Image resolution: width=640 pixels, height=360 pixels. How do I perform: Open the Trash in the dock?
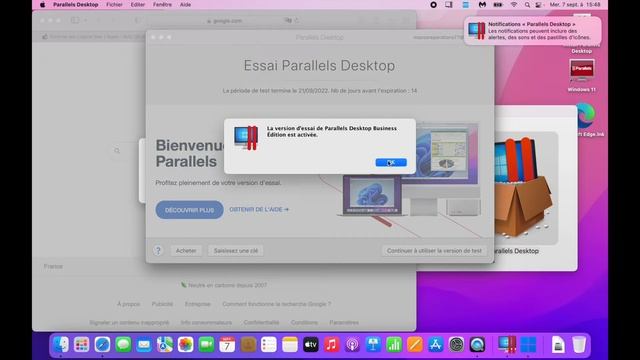click(579, 345)
